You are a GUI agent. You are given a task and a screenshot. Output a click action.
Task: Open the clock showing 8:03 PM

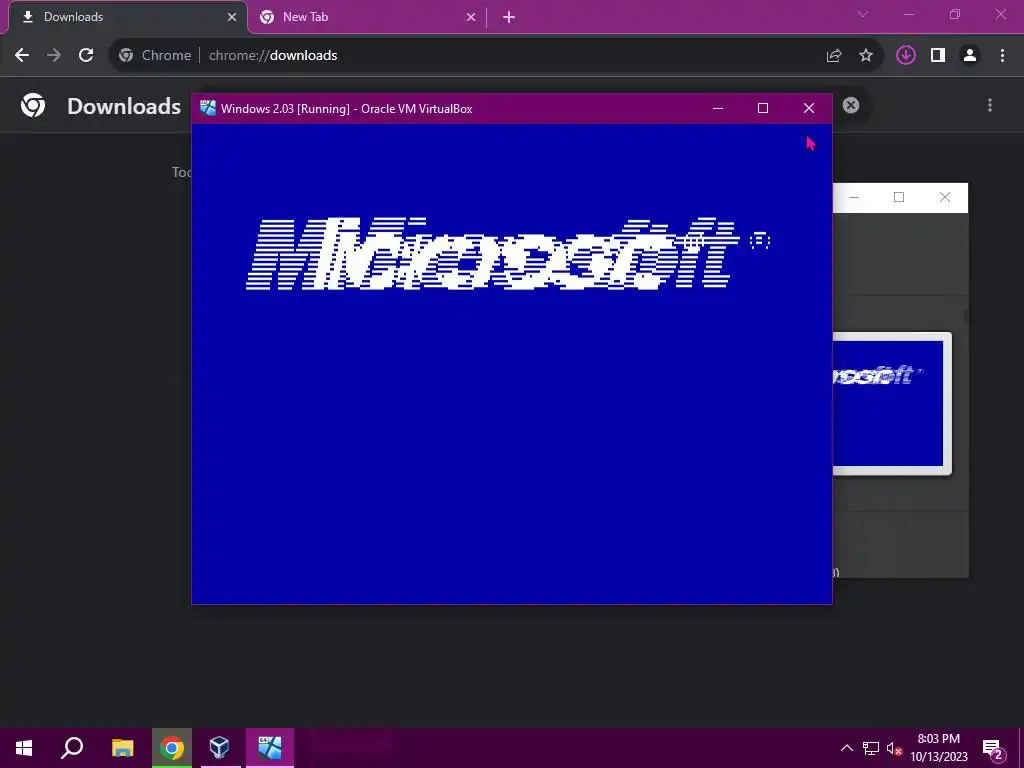[938, 748]
